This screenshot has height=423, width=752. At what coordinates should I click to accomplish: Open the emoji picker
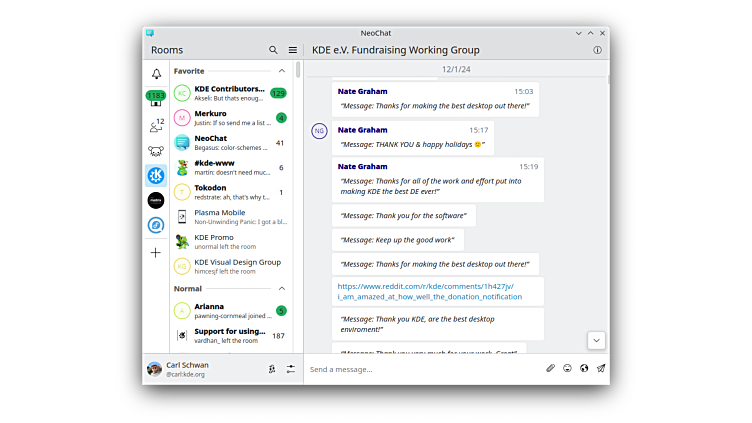click(x=567, y=369)
